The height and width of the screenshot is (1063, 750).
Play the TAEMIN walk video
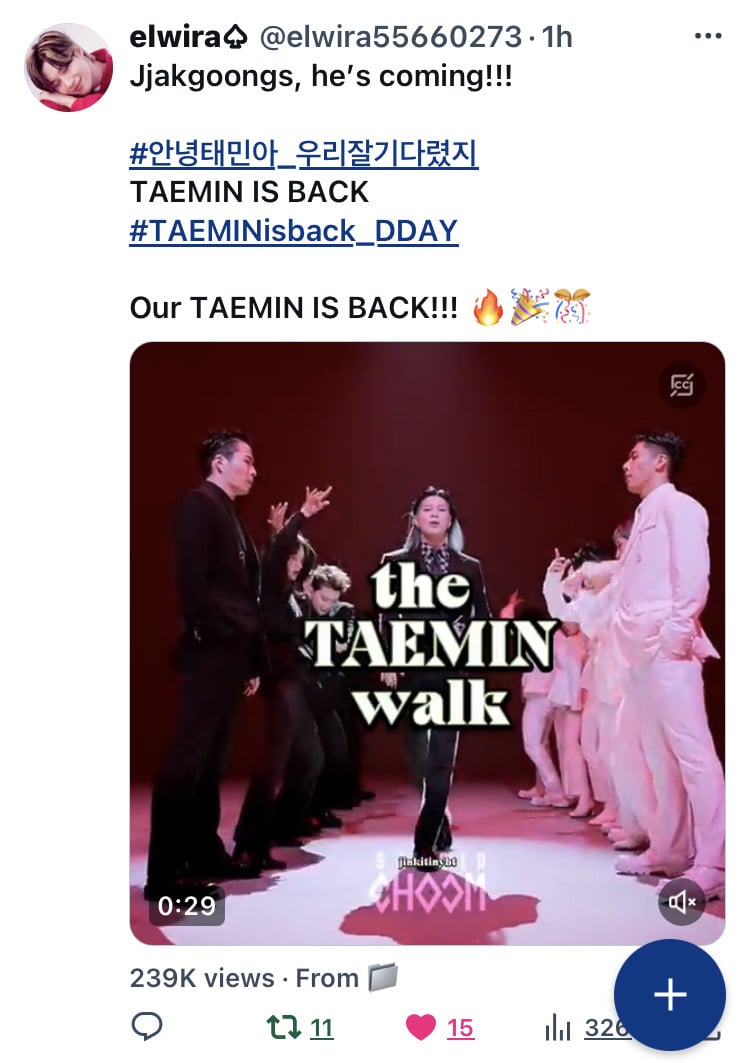pos(427,643)
